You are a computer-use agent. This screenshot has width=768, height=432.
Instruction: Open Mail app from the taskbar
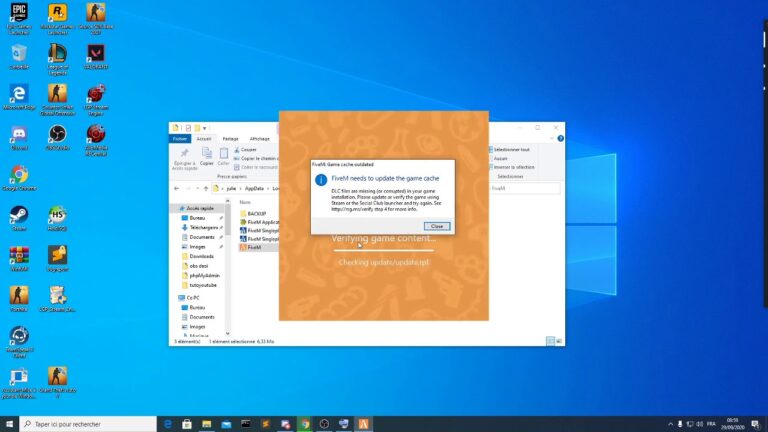point(226,424)
